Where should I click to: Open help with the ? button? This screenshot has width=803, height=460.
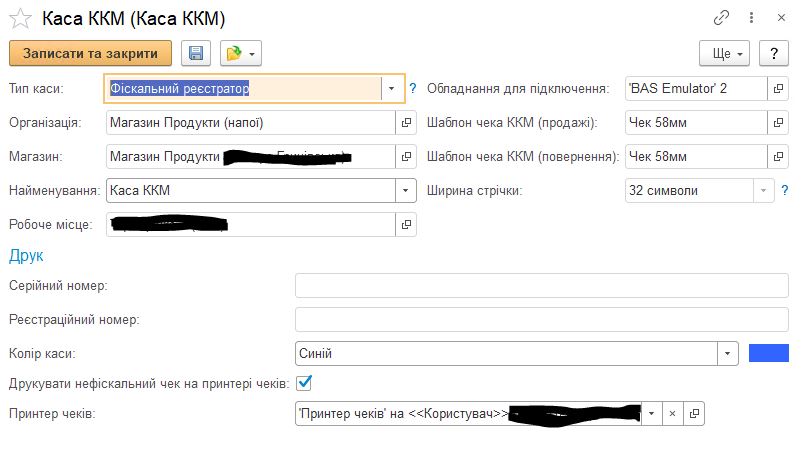click(773, 53)
